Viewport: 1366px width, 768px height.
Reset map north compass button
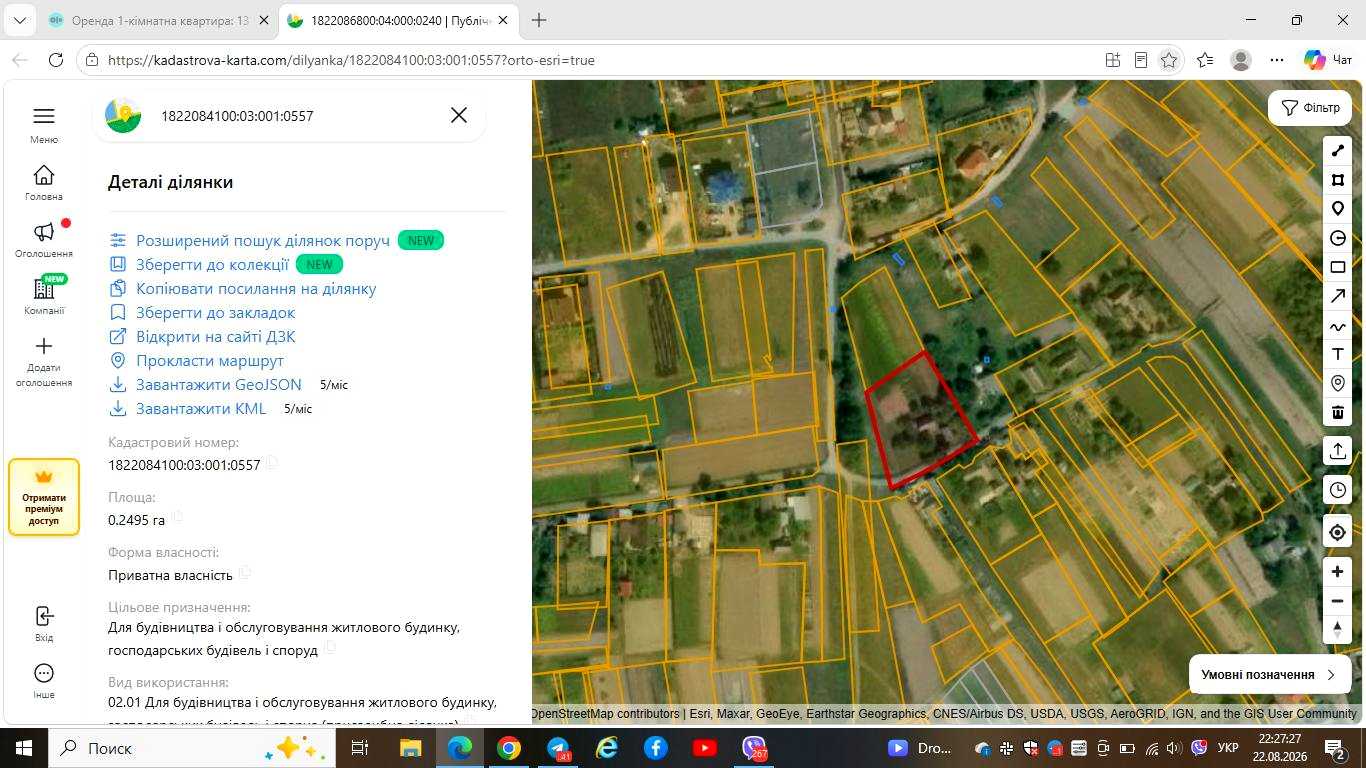coord(1338,629)
